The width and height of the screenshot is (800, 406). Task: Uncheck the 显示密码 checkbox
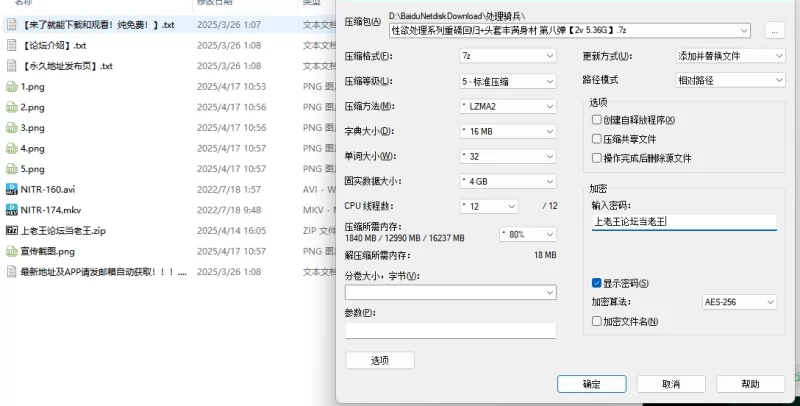(x=597, y=283)
